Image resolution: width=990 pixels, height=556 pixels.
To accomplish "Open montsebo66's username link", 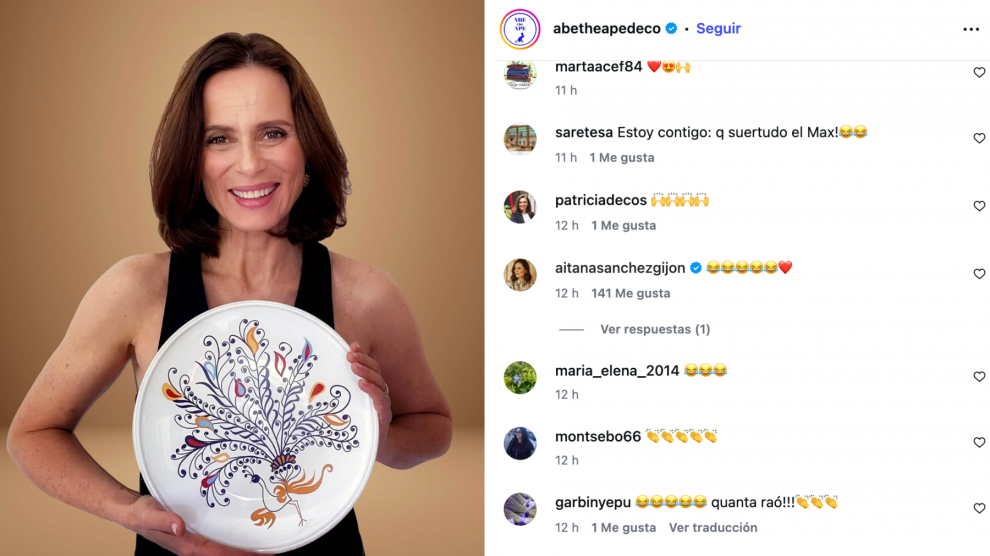I will coord(597,437).
